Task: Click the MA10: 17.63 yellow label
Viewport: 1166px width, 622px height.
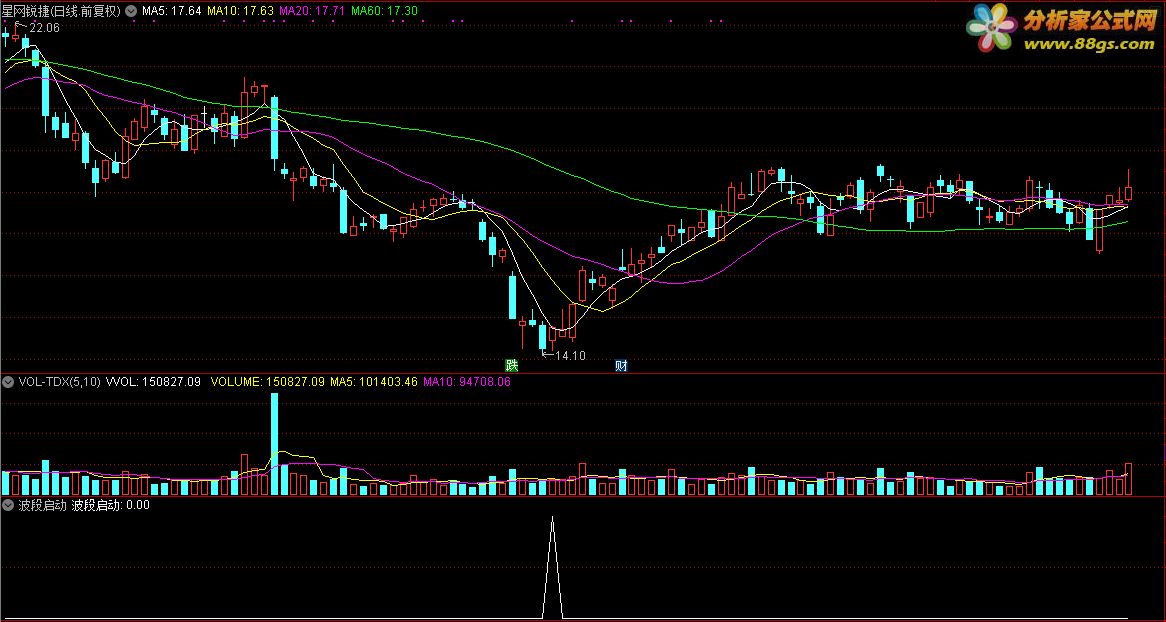Action: click(x=240, y=11)
